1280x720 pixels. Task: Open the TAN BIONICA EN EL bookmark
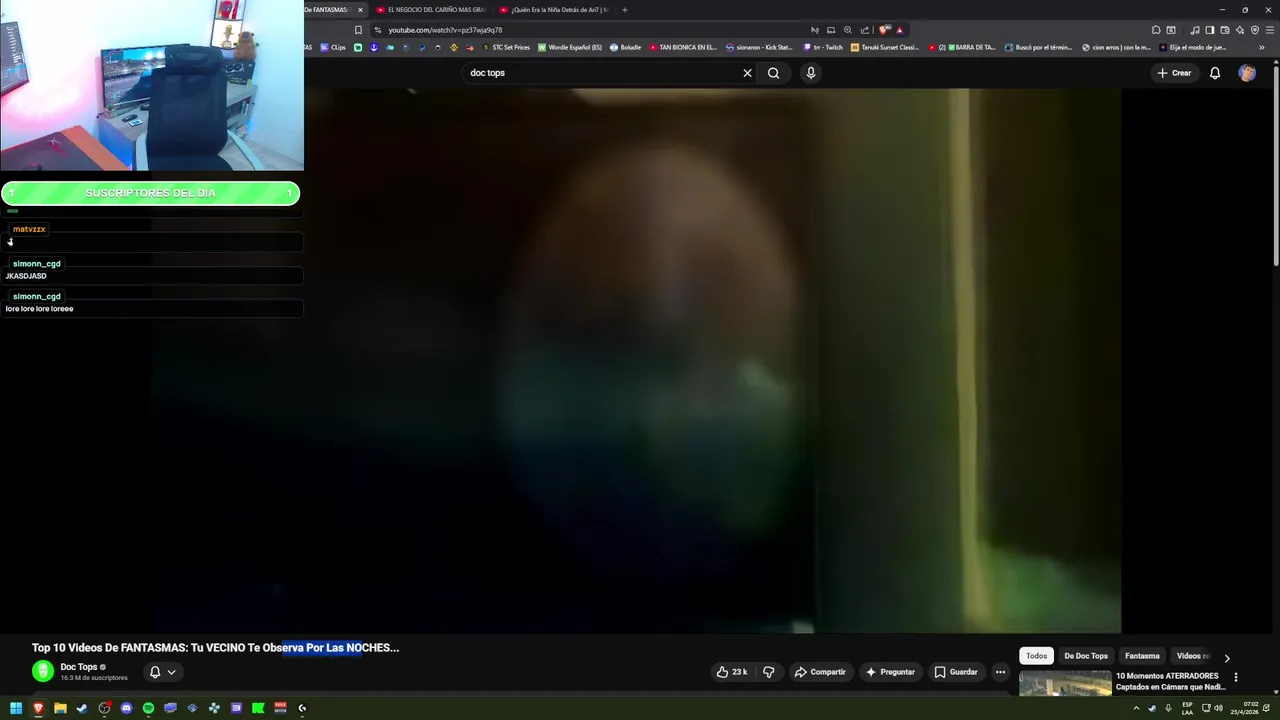[683, 47]
